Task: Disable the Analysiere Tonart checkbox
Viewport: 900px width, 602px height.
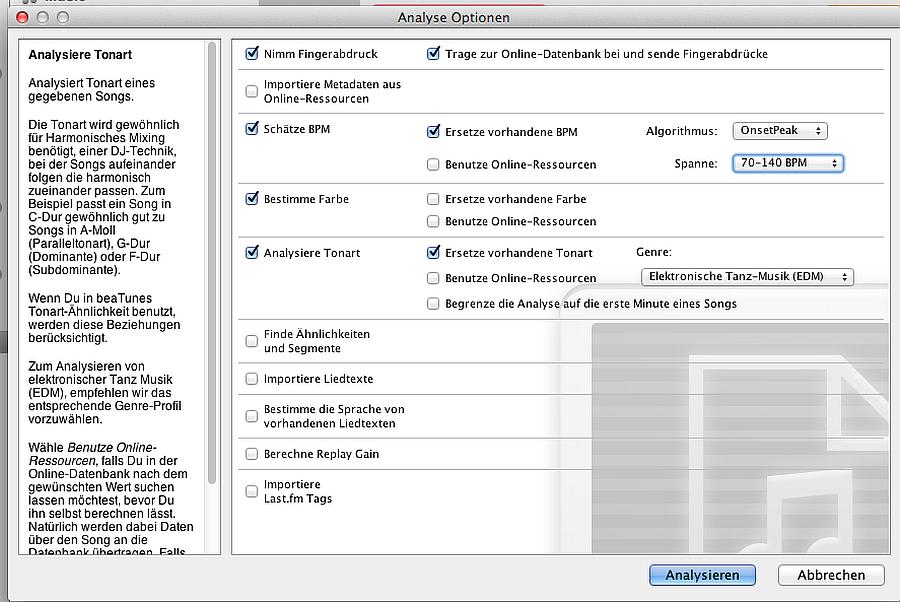Action: point(252,253)
